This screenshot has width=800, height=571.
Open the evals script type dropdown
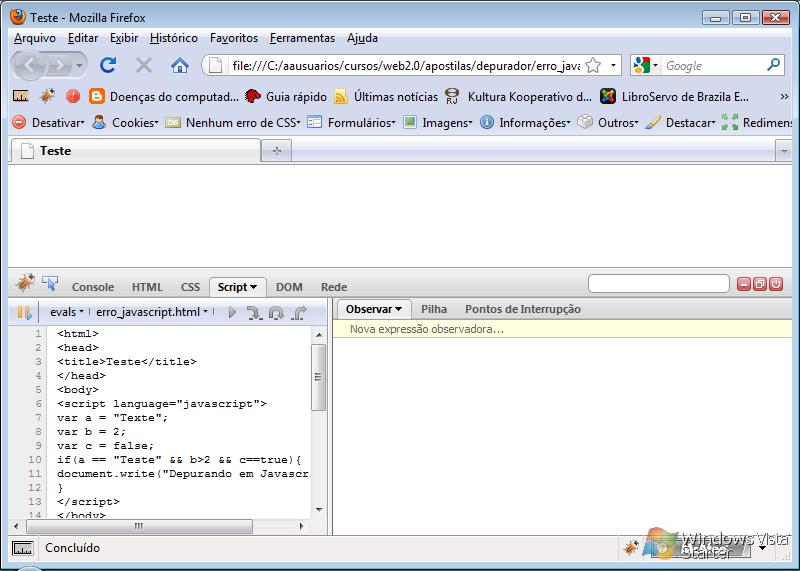[66, 312]
